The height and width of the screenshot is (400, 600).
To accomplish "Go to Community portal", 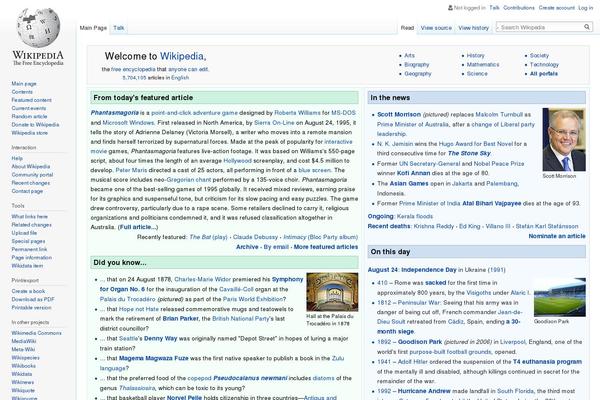I will (x=32, y=175).
